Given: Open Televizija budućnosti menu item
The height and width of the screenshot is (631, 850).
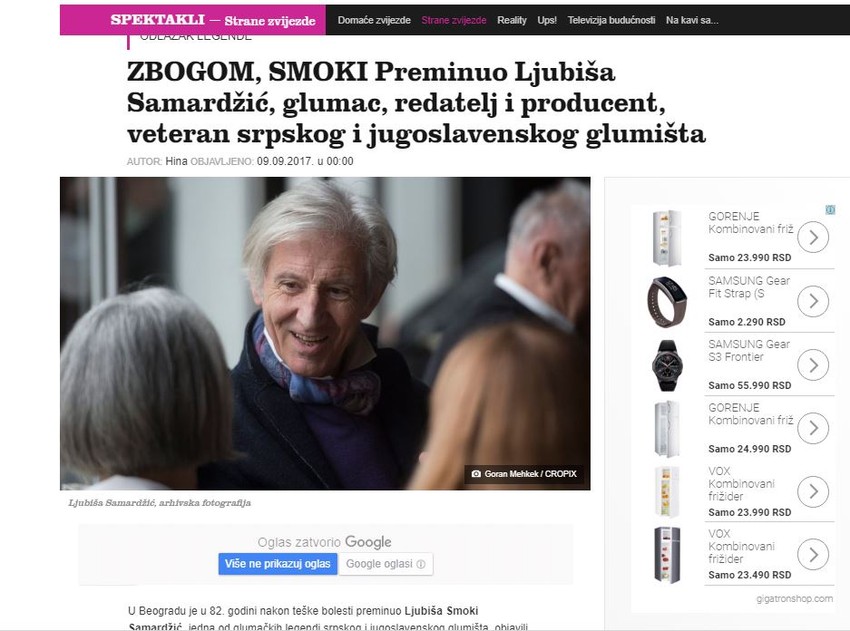Looking at the screenshot, I should [611, 20].
